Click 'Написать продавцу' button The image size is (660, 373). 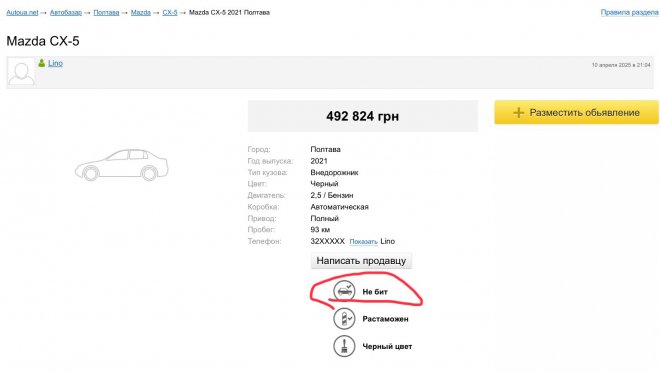pyautogui.click(x=361, y=261)
